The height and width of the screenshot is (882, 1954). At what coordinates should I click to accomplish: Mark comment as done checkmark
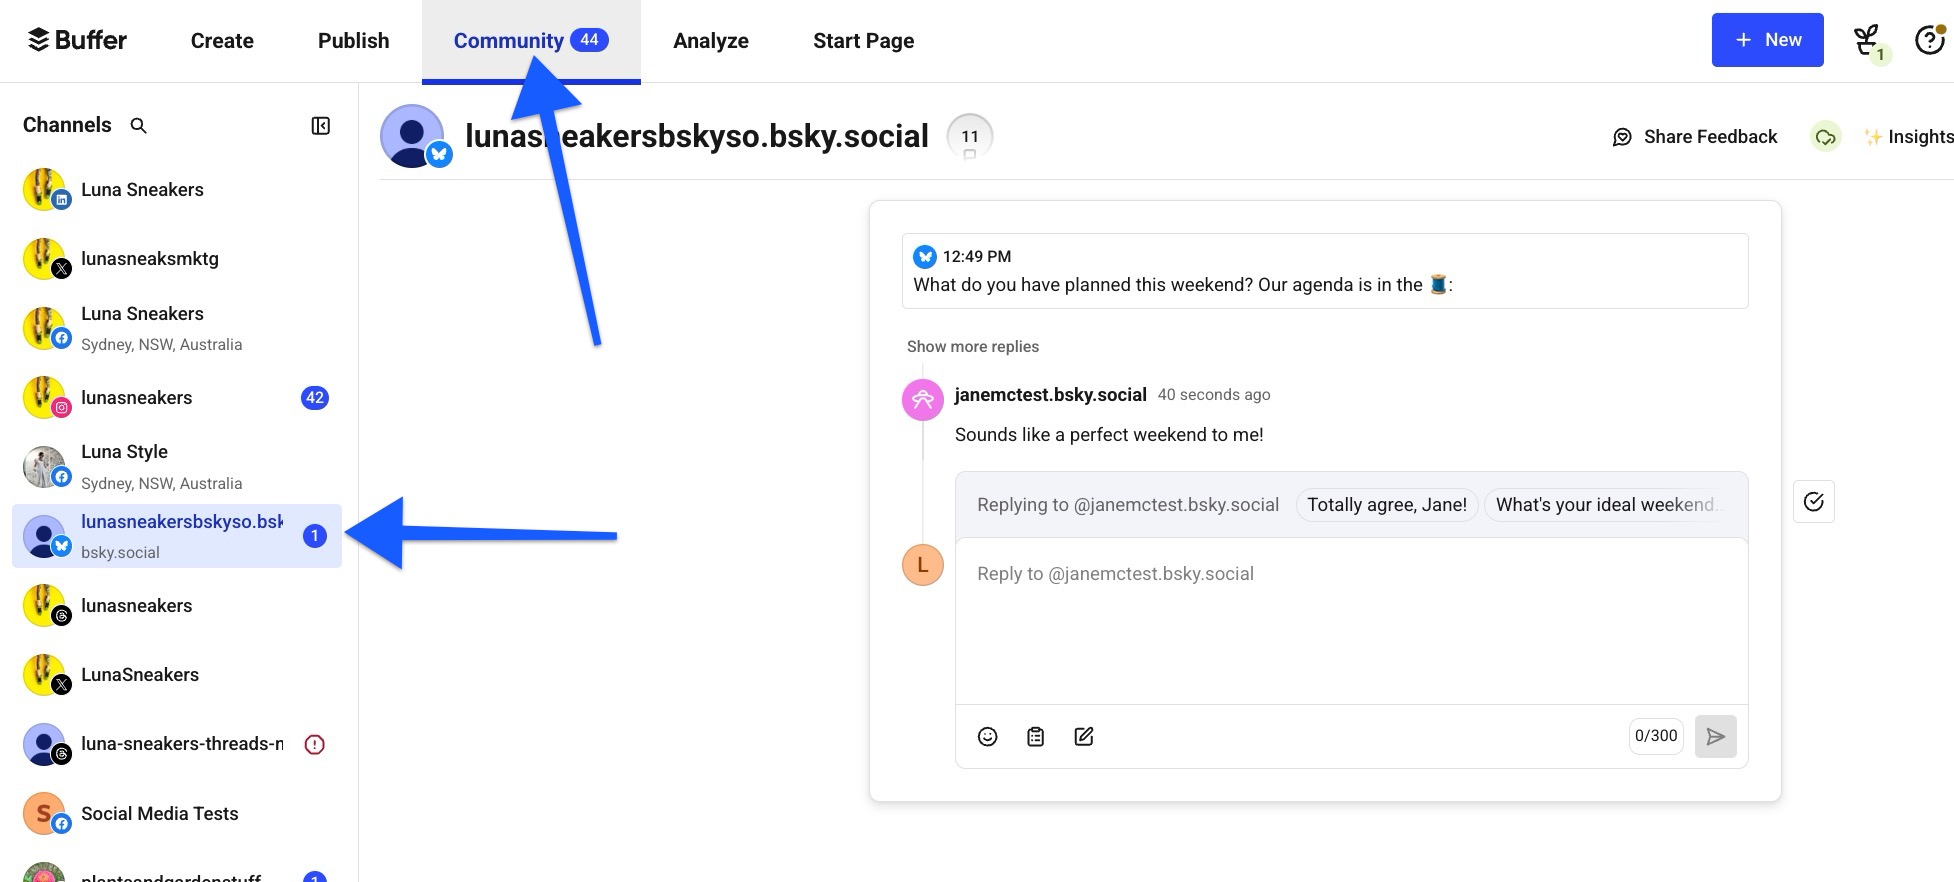click(1814, 502)
